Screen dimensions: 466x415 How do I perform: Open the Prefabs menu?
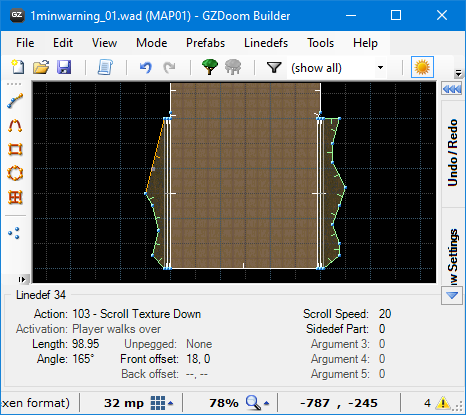tap(206, 43)
